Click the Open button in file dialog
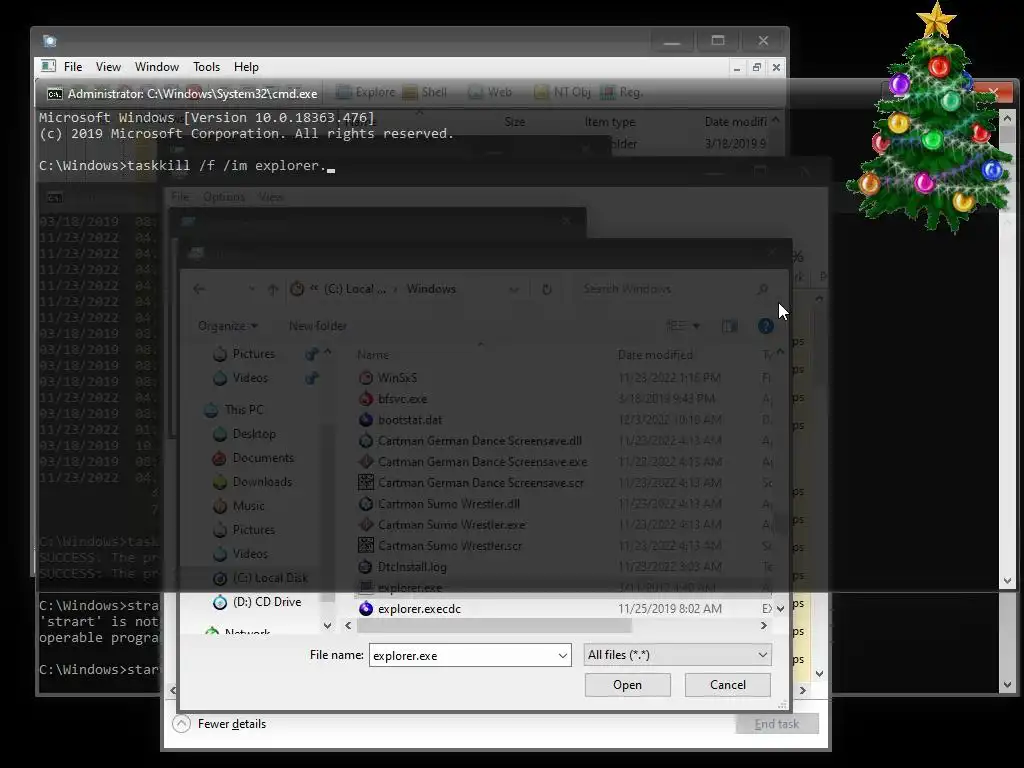 (628, 684)
